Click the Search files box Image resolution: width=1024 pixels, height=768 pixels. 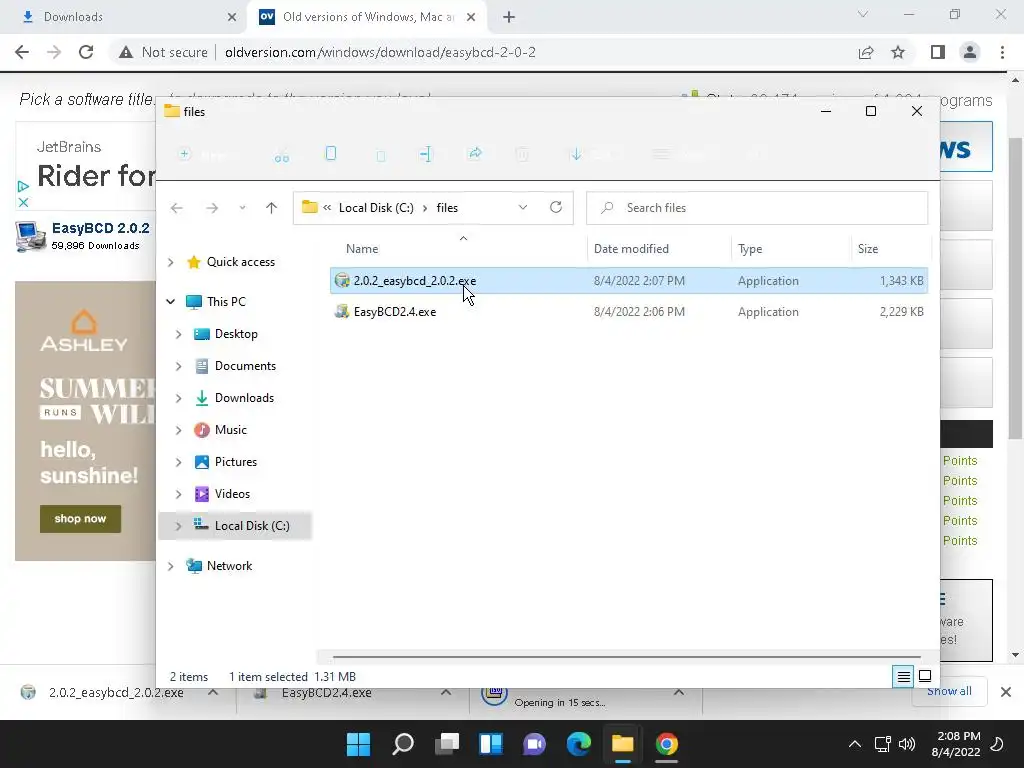tap(757, 208)
